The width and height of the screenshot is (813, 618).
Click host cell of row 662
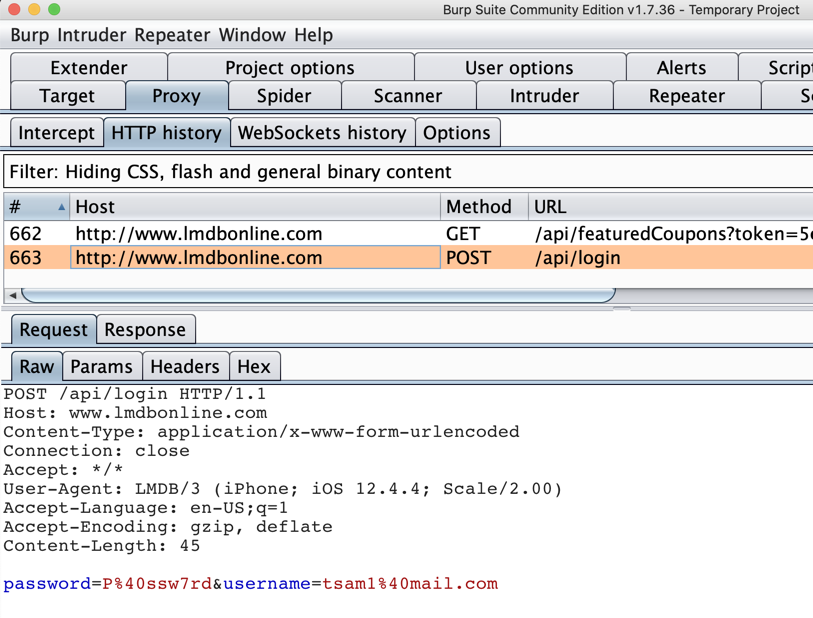coord(255,234)
